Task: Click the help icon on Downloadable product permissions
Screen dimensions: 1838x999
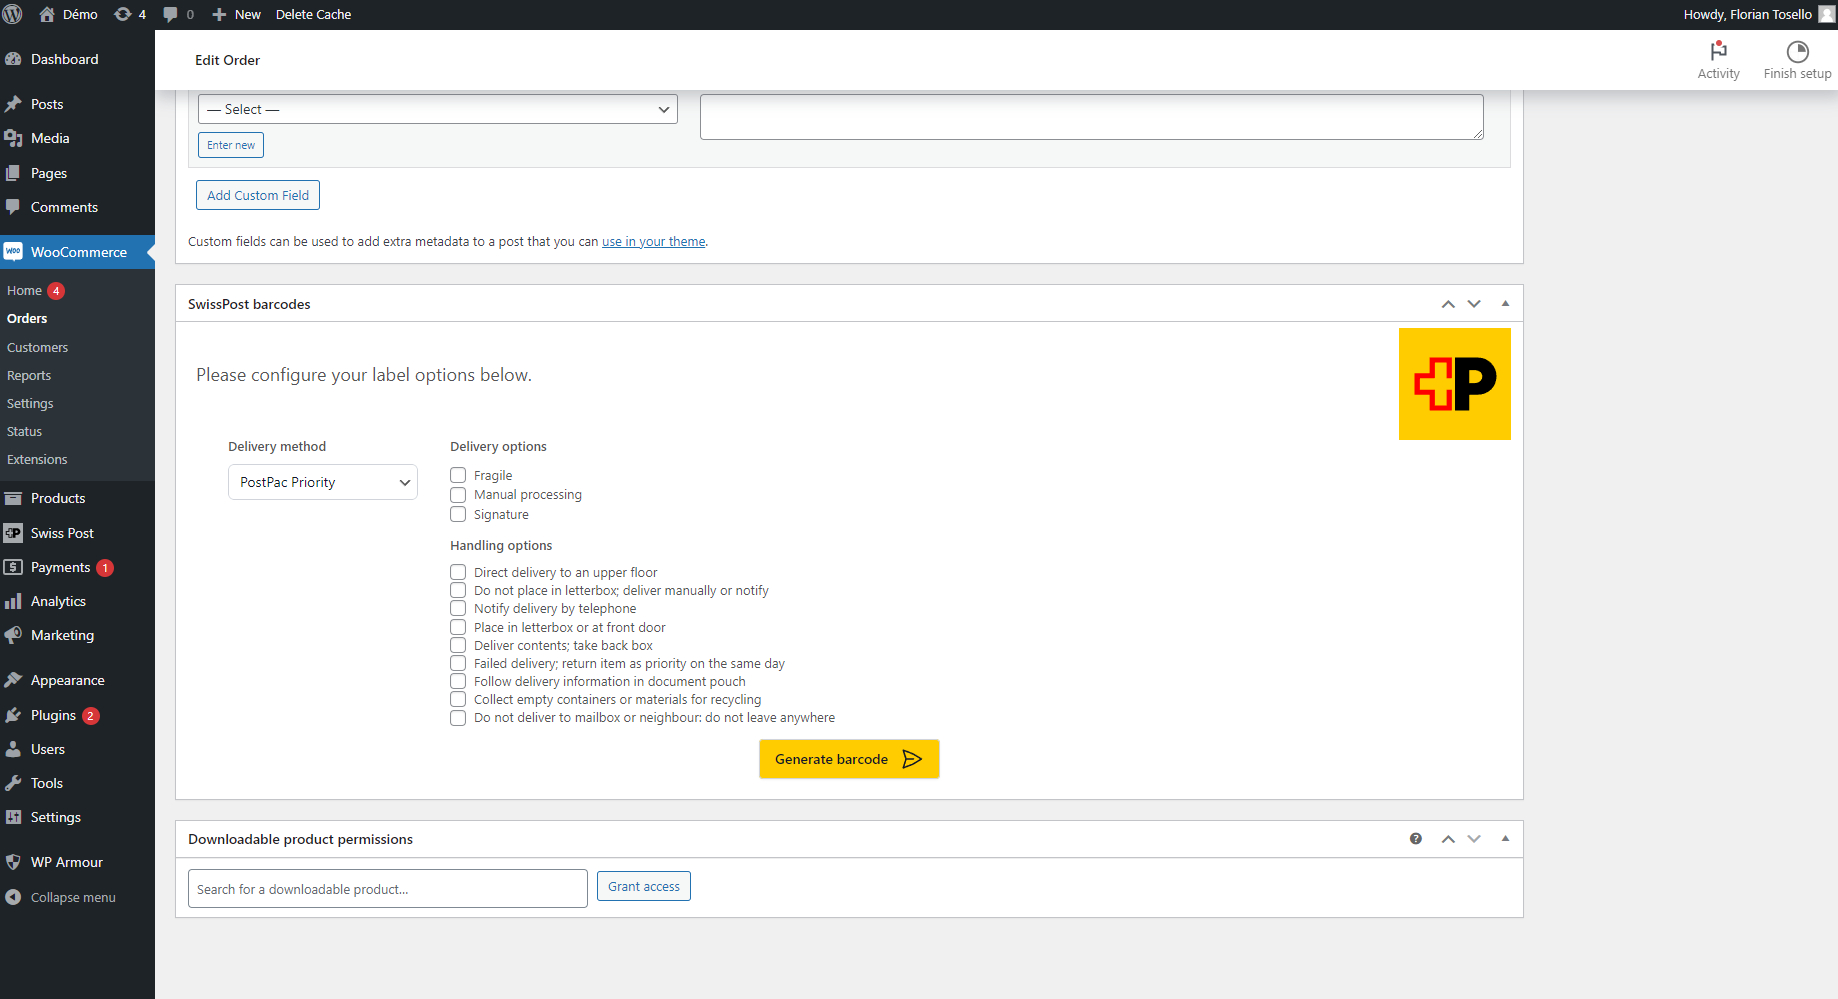Action: point(1415,839)
